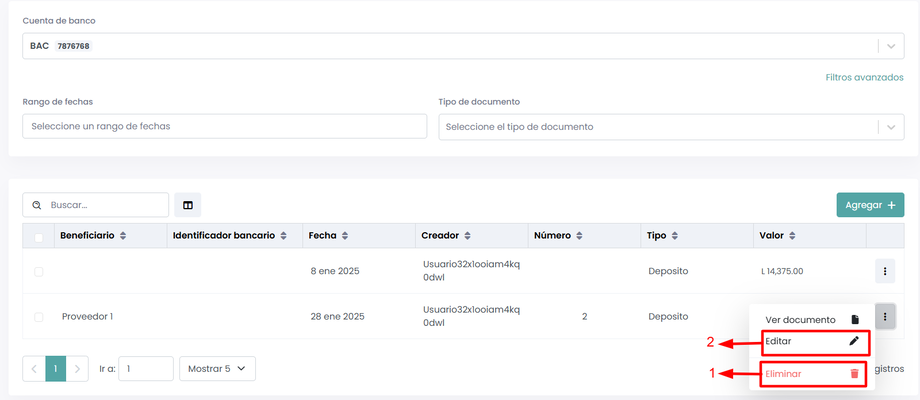Open the Filtros avanzados link
920x400 pixels.
[x=864, y=77]
